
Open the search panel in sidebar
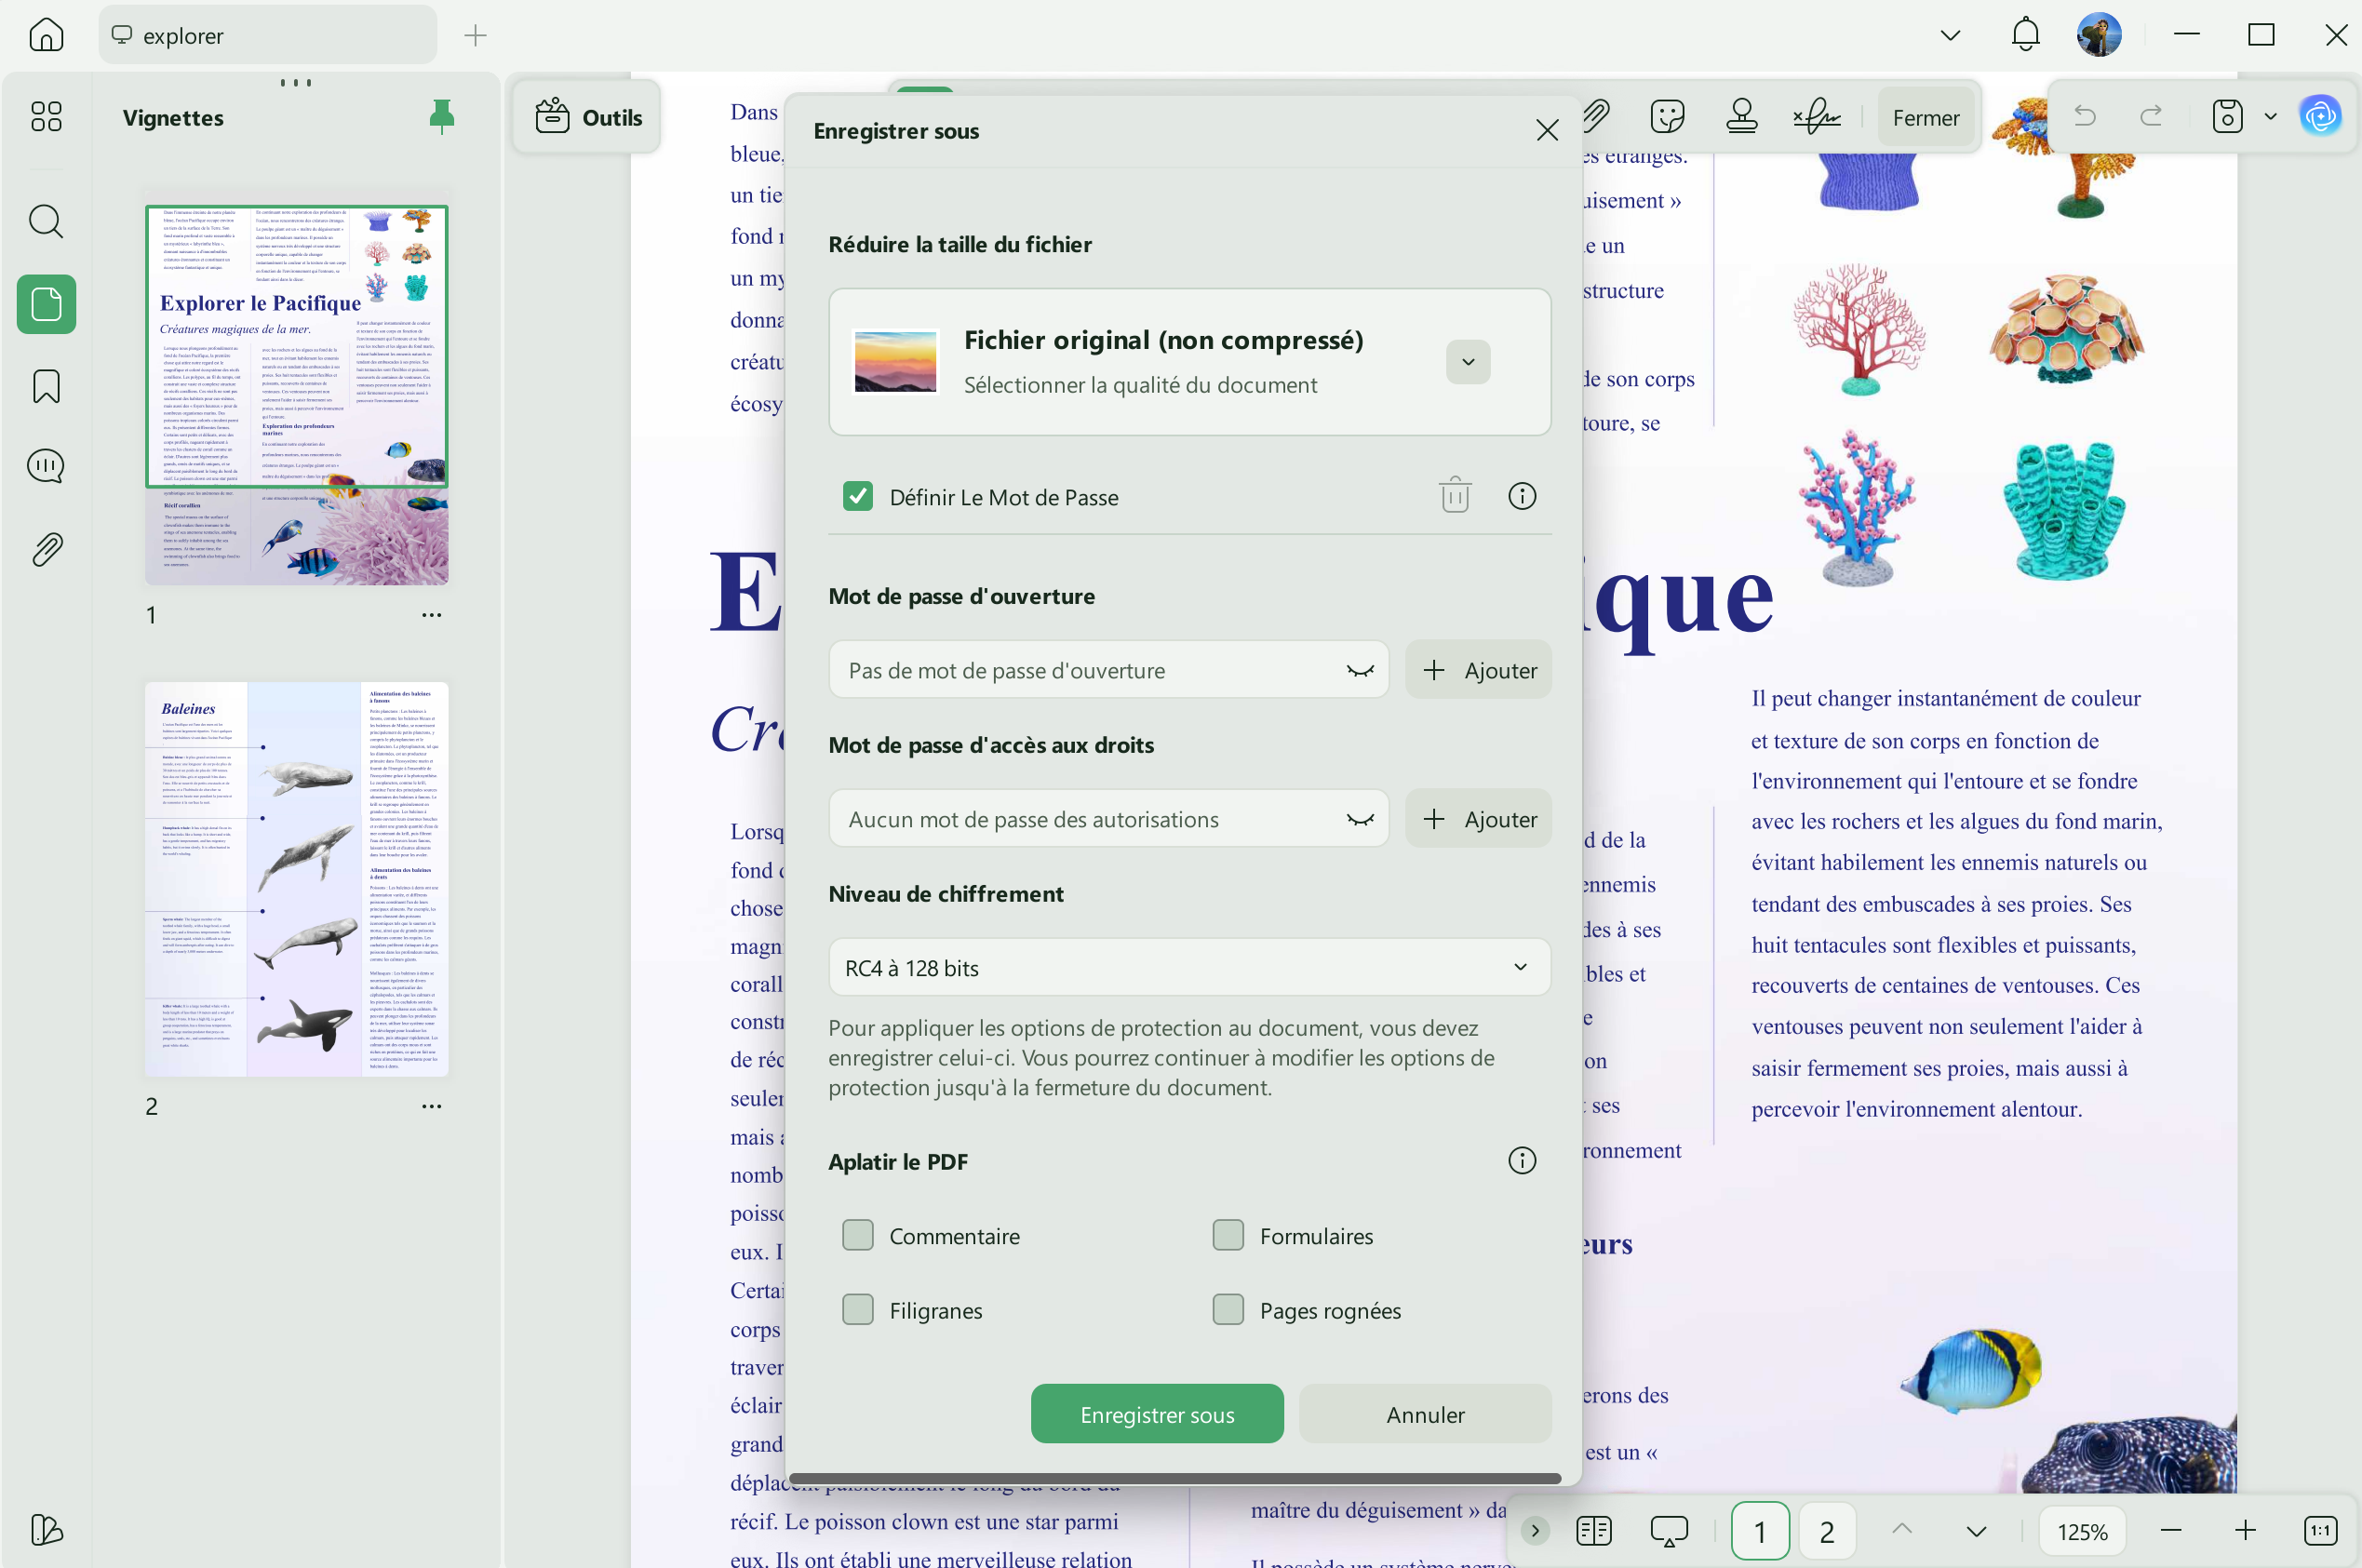(46, 221)
